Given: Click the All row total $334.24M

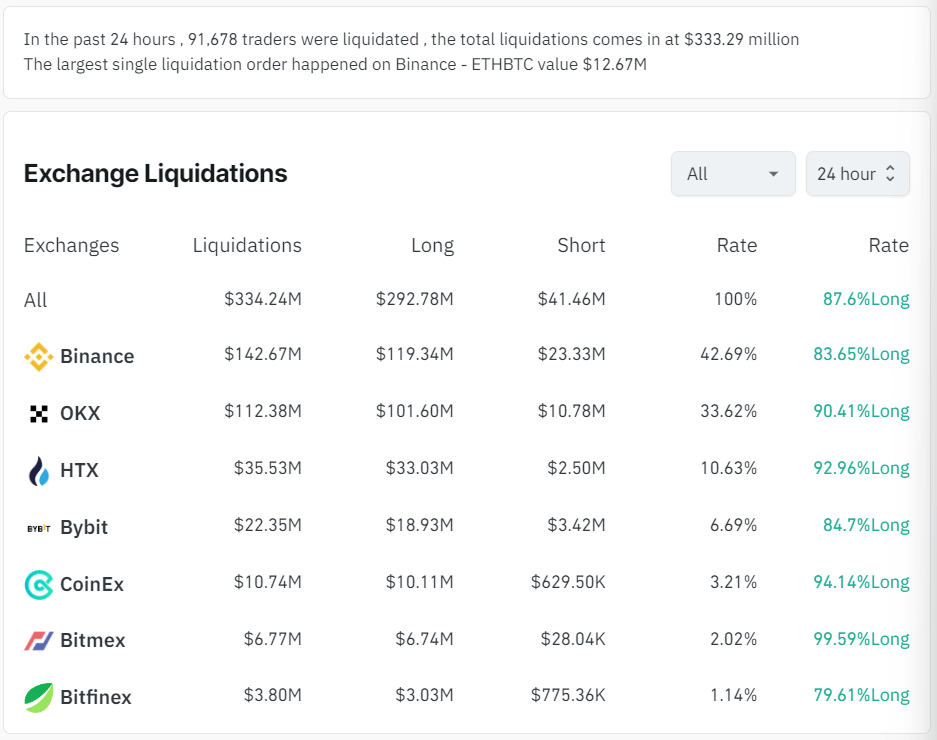Looking at the screenshot, I should point(262,299).
